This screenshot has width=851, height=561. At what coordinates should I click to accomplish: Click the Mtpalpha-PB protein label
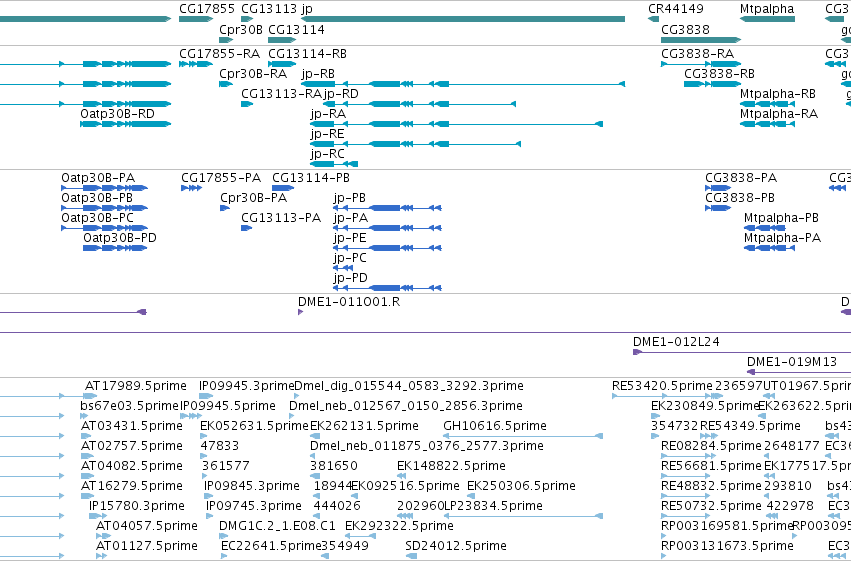[781, 218]
